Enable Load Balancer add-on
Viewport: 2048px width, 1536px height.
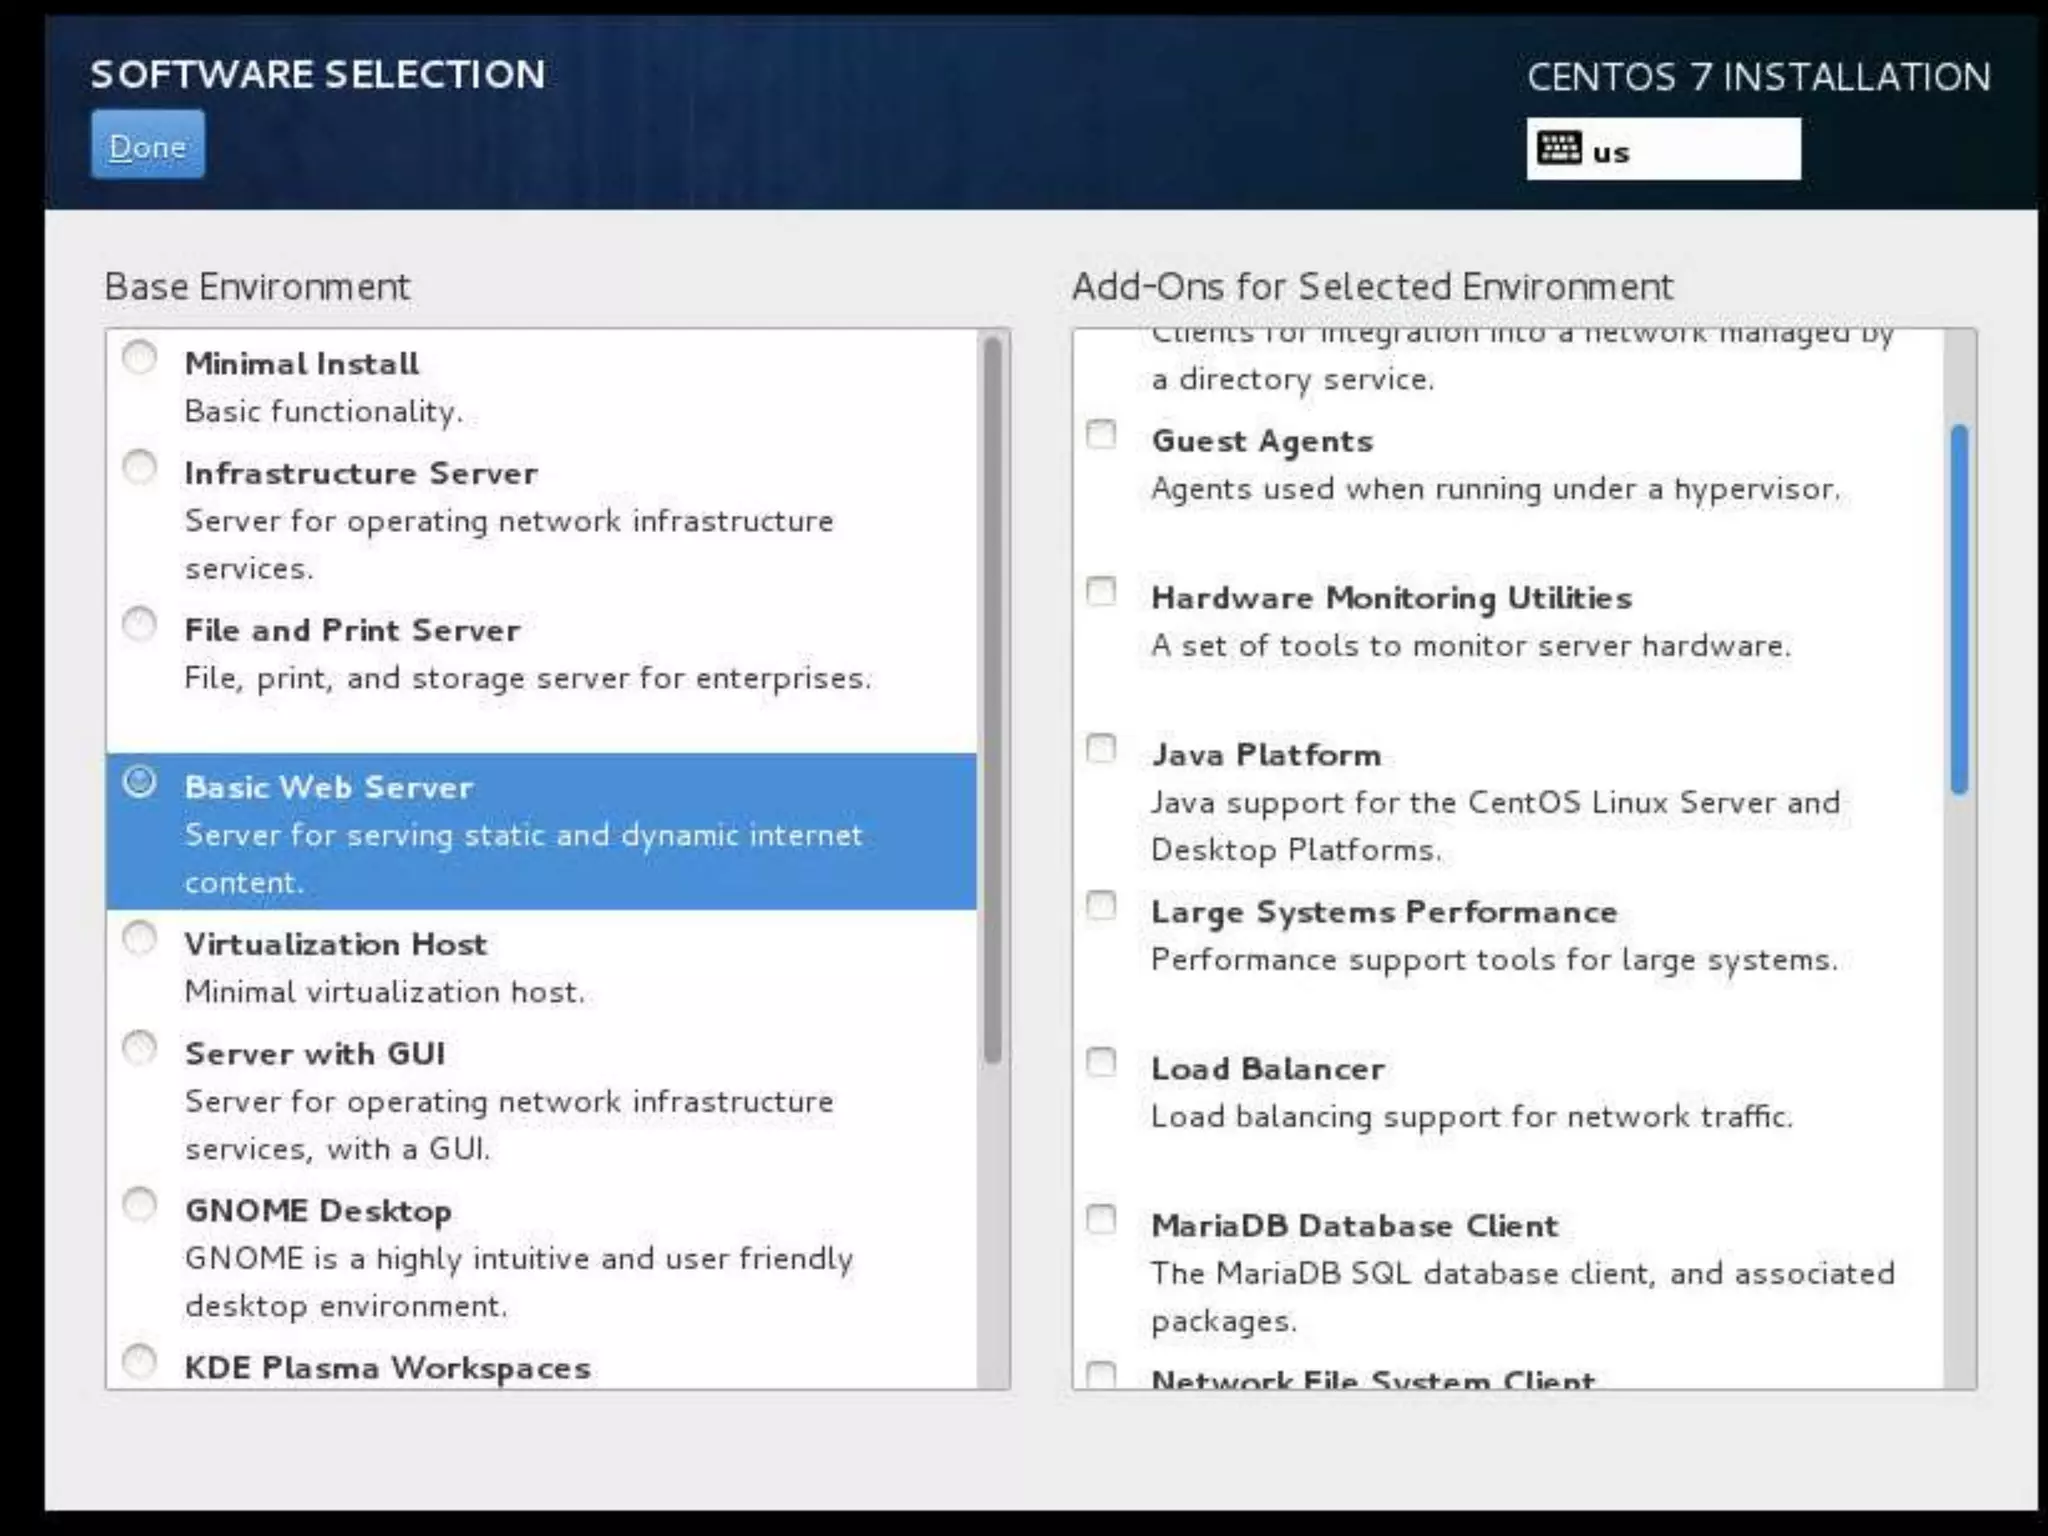pyautogui.click(x=1101, y=1062)
